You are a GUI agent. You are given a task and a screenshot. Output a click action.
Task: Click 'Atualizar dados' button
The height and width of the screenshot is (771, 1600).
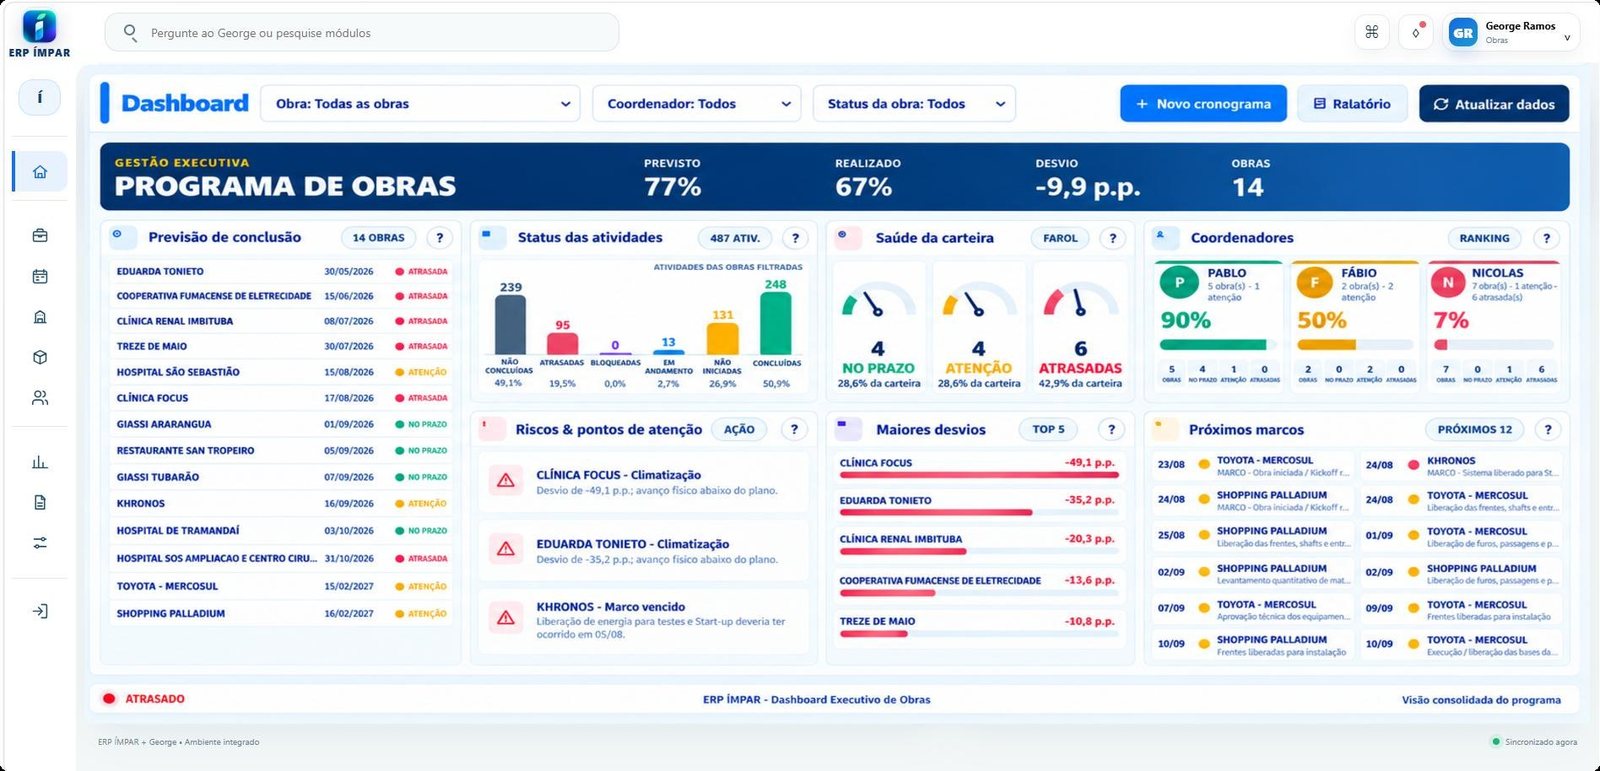point(1494,104)
